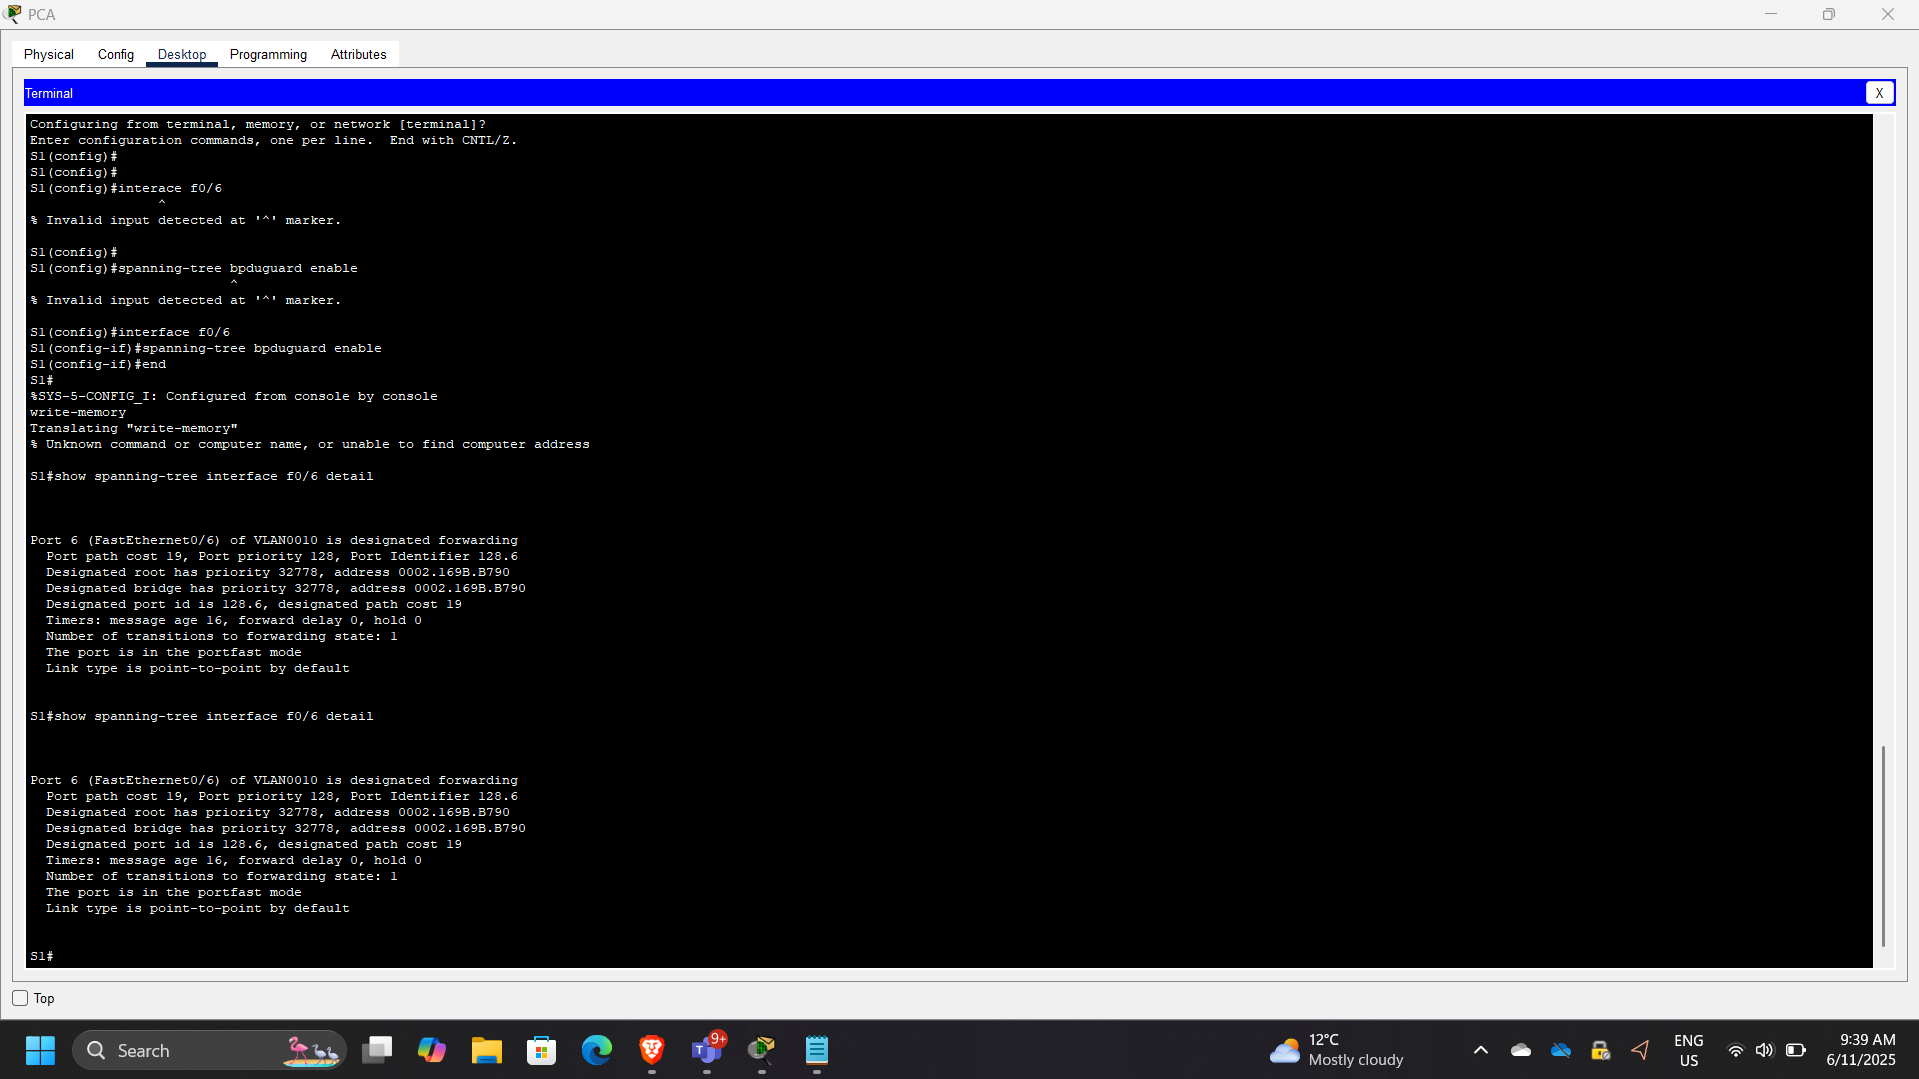Open Microsoft Store from the taskbar

(542, 1050)
